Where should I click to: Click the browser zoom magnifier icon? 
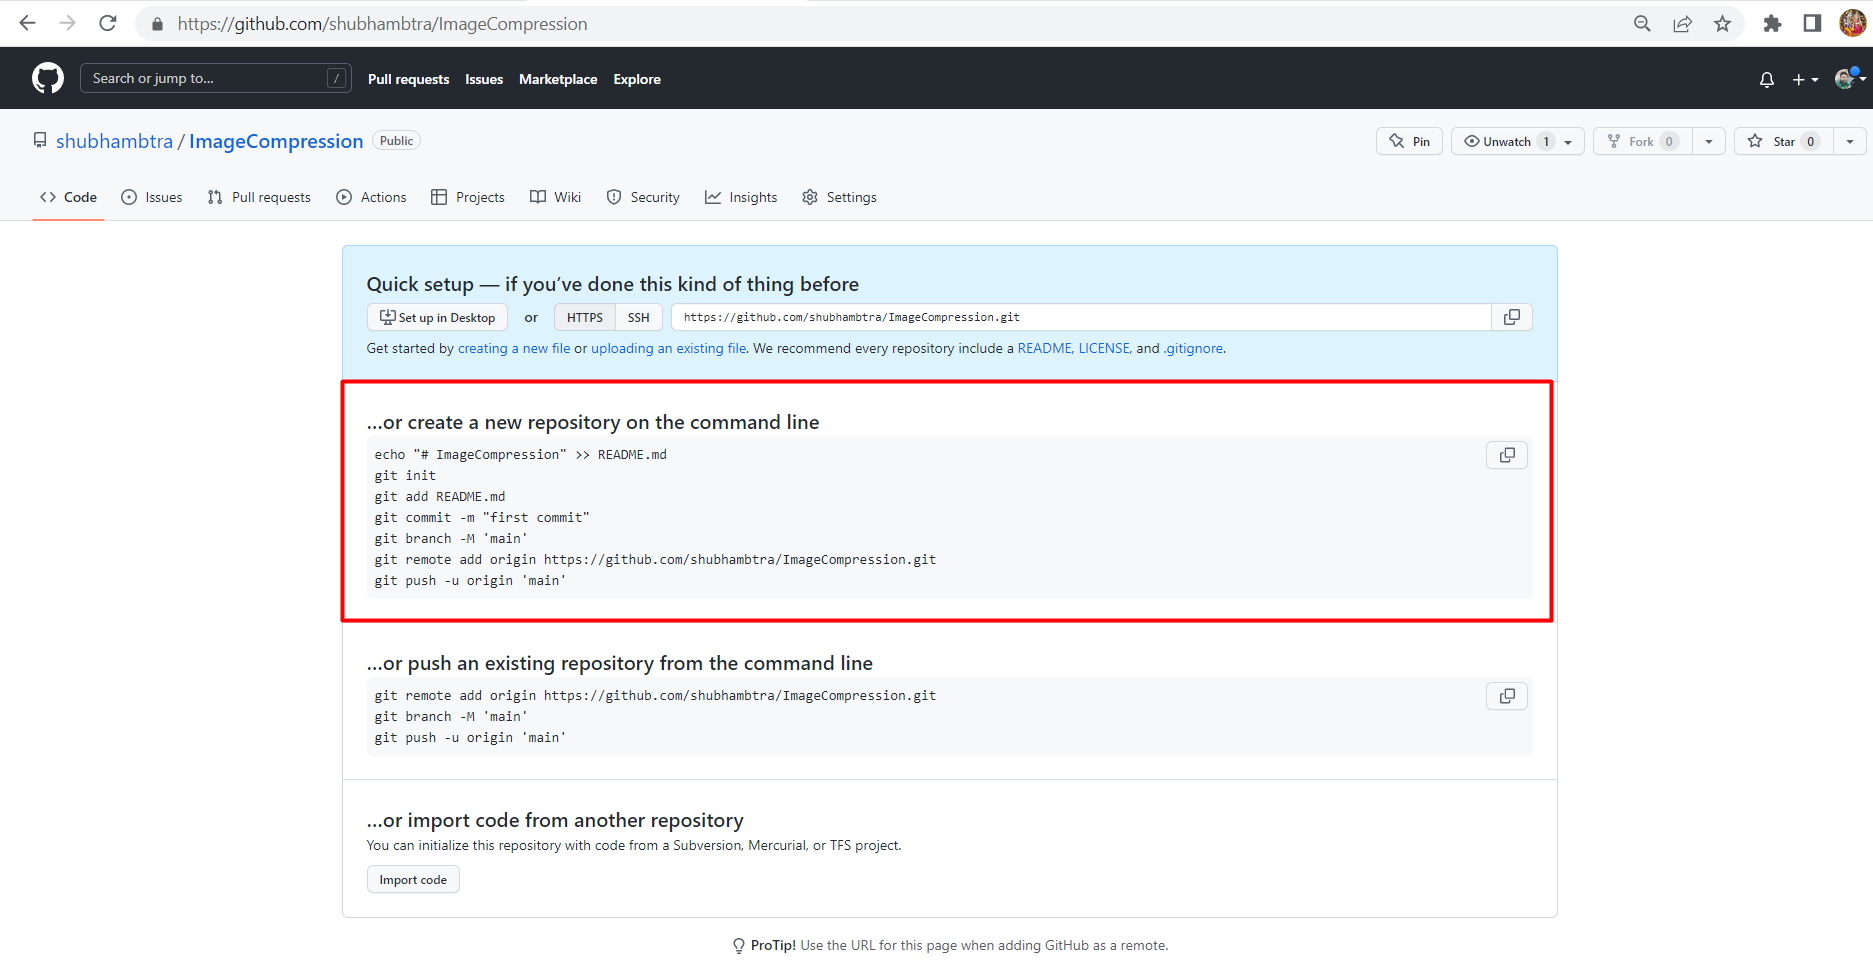point(1642,24)
